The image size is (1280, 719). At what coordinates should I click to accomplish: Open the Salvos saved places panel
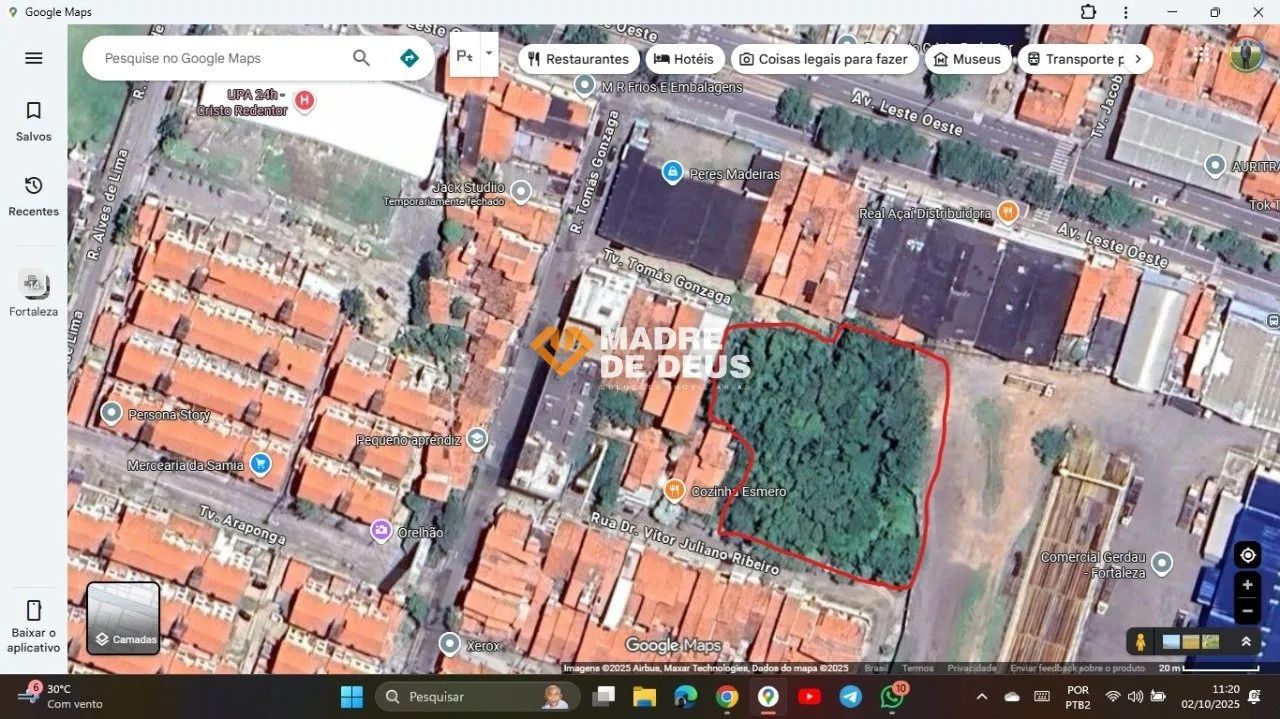33,121
